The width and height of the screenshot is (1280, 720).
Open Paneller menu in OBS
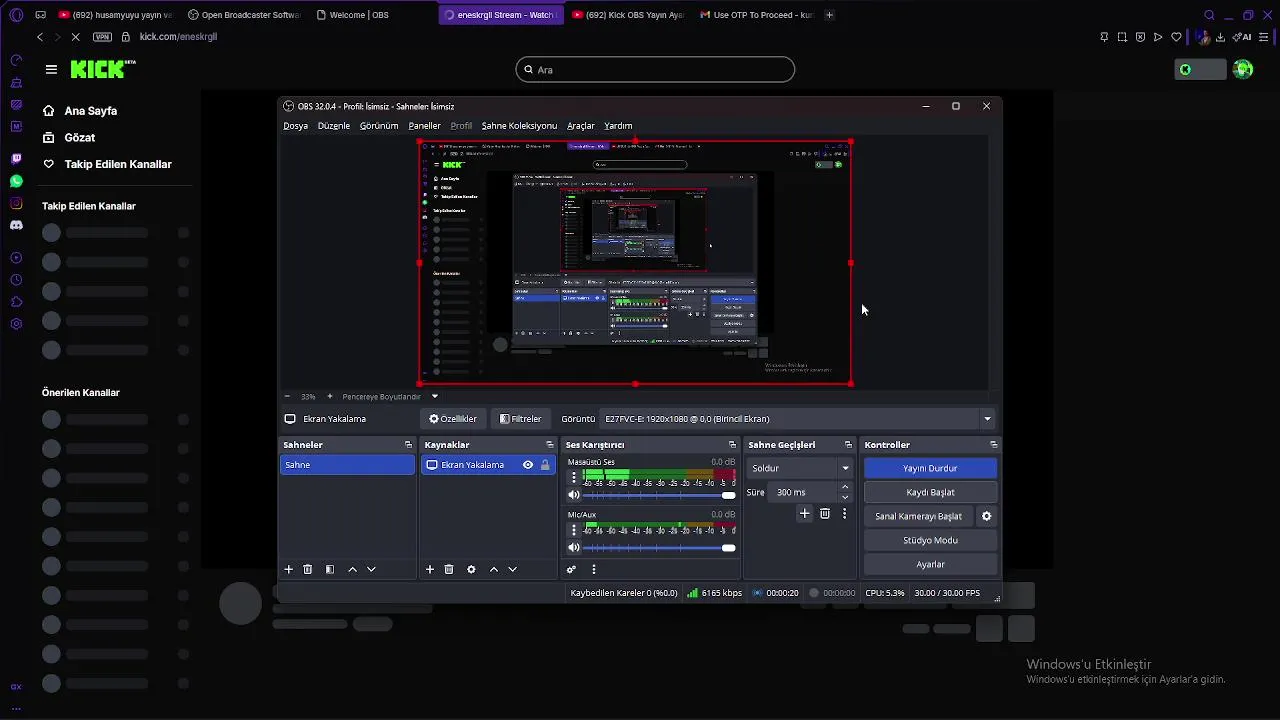[424, 126]
